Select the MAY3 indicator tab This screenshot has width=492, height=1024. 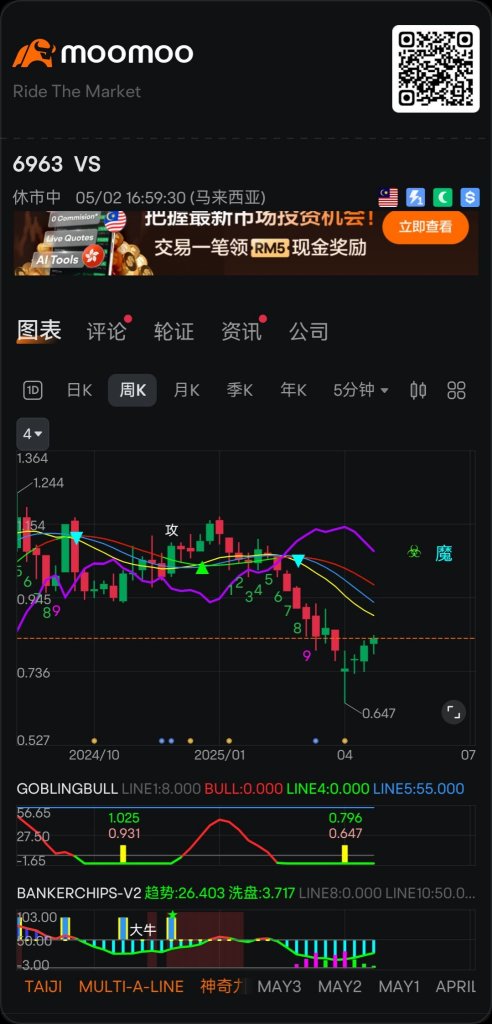click(x=279, y=986)
